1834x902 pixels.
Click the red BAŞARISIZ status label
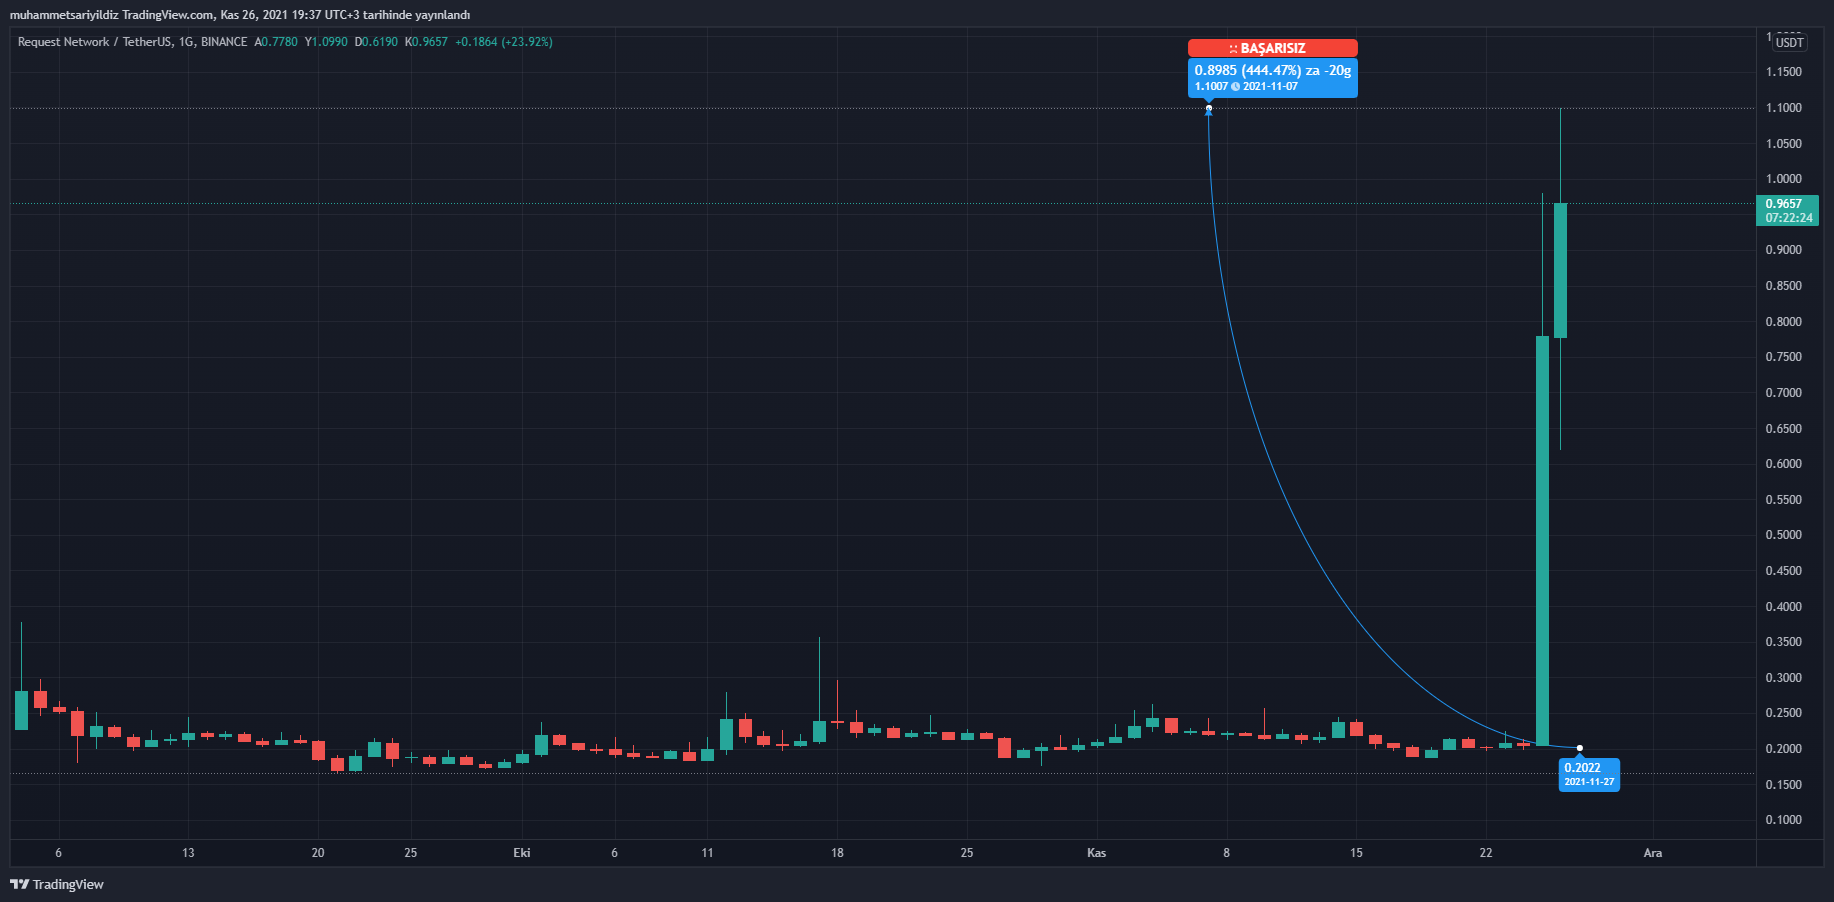click(1272, 48)
